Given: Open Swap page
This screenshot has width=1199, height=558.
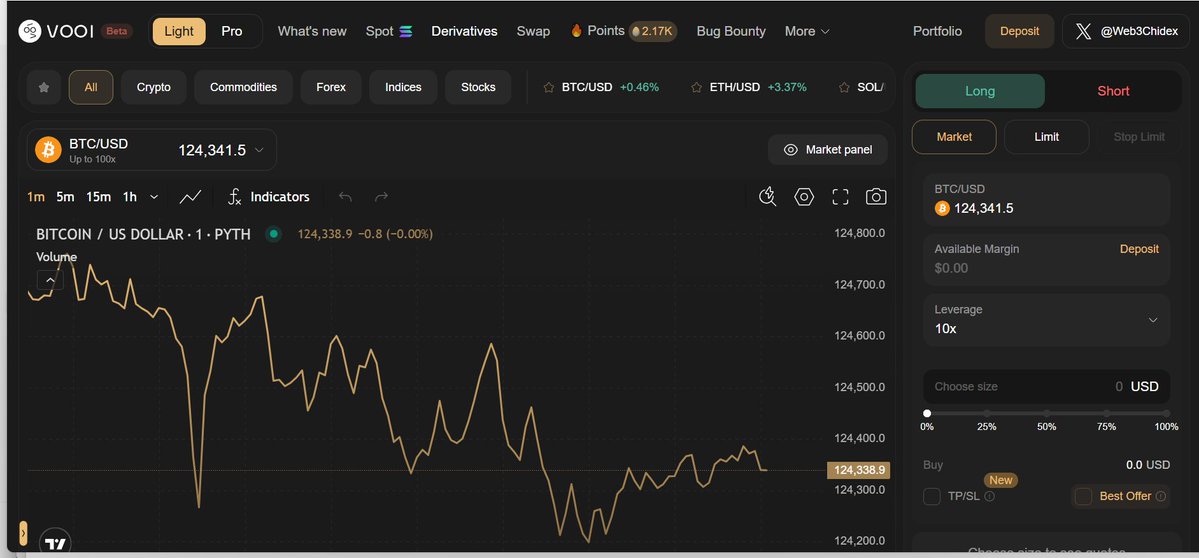Looking at the screenshot, I should [x=533, y=31].
